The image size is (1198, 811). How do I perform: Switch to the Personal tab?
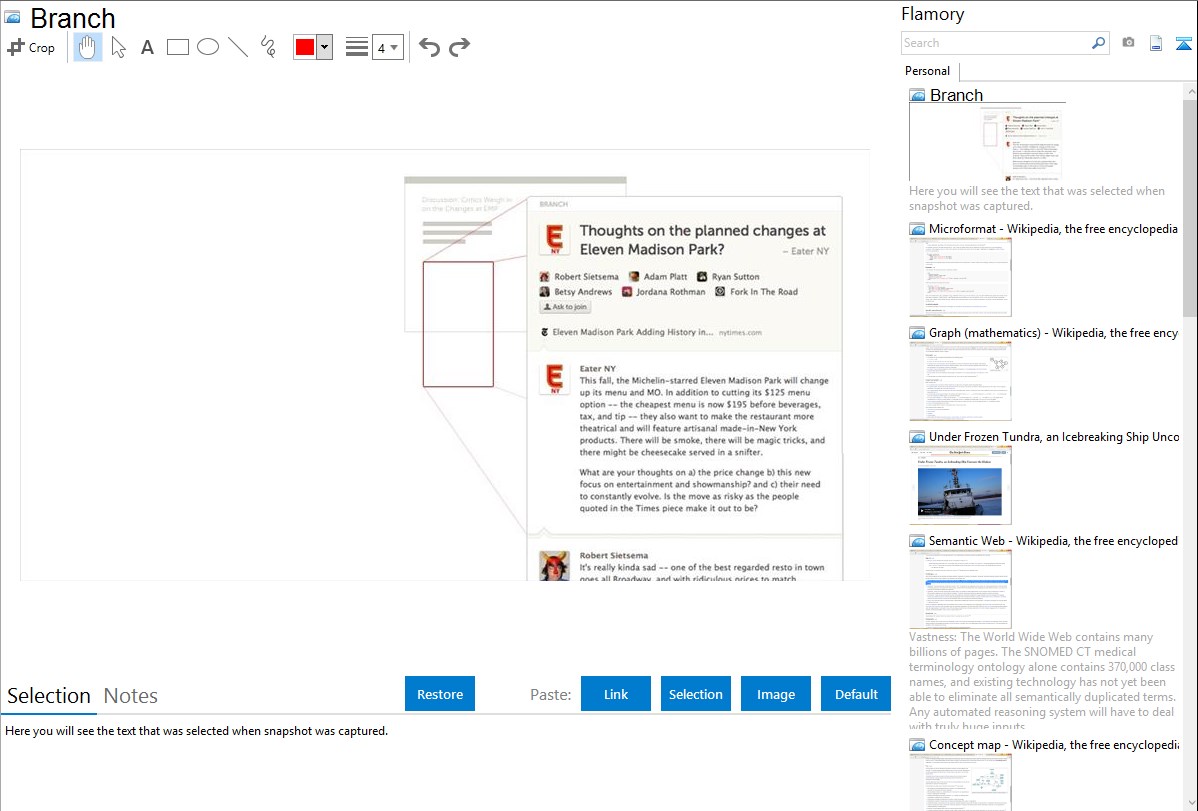click(x=928, y=71)
